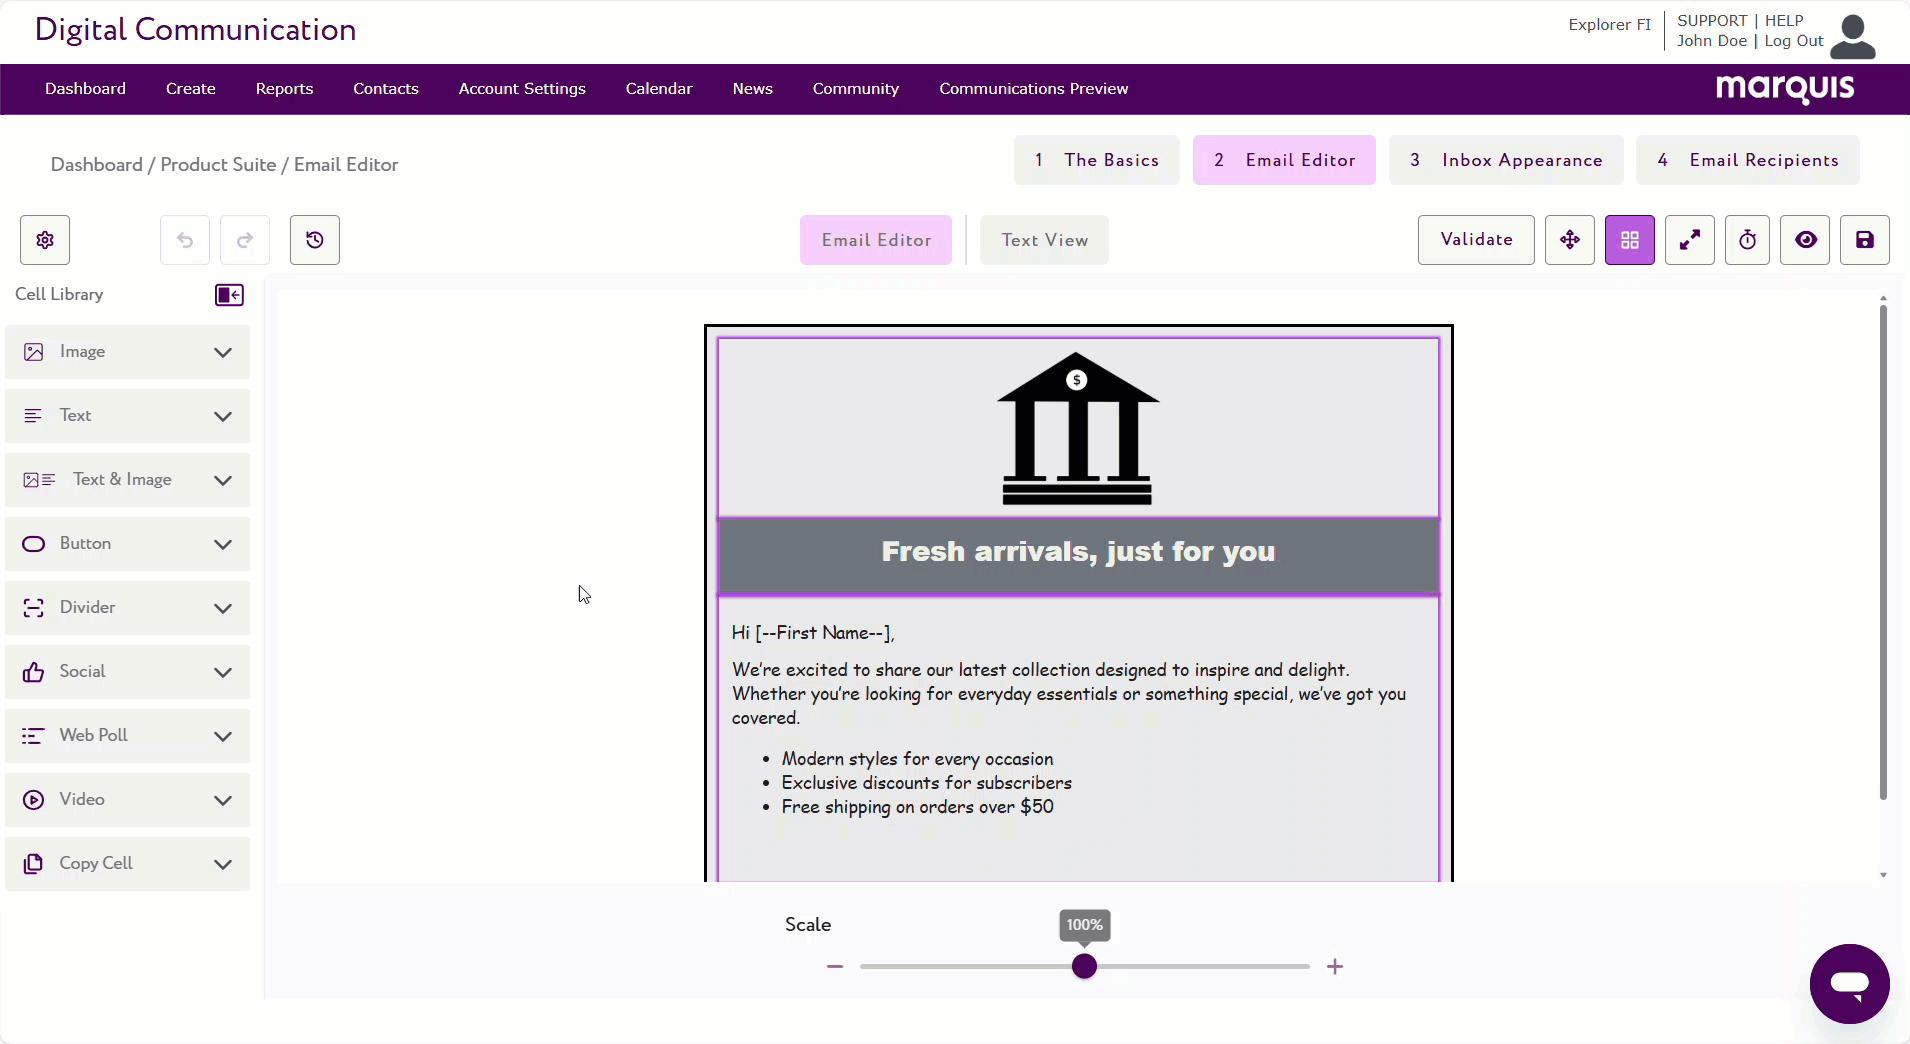Toggle preview with the eye icon
This screenshot has width=1910, height=1044.
coord(1806,240)
